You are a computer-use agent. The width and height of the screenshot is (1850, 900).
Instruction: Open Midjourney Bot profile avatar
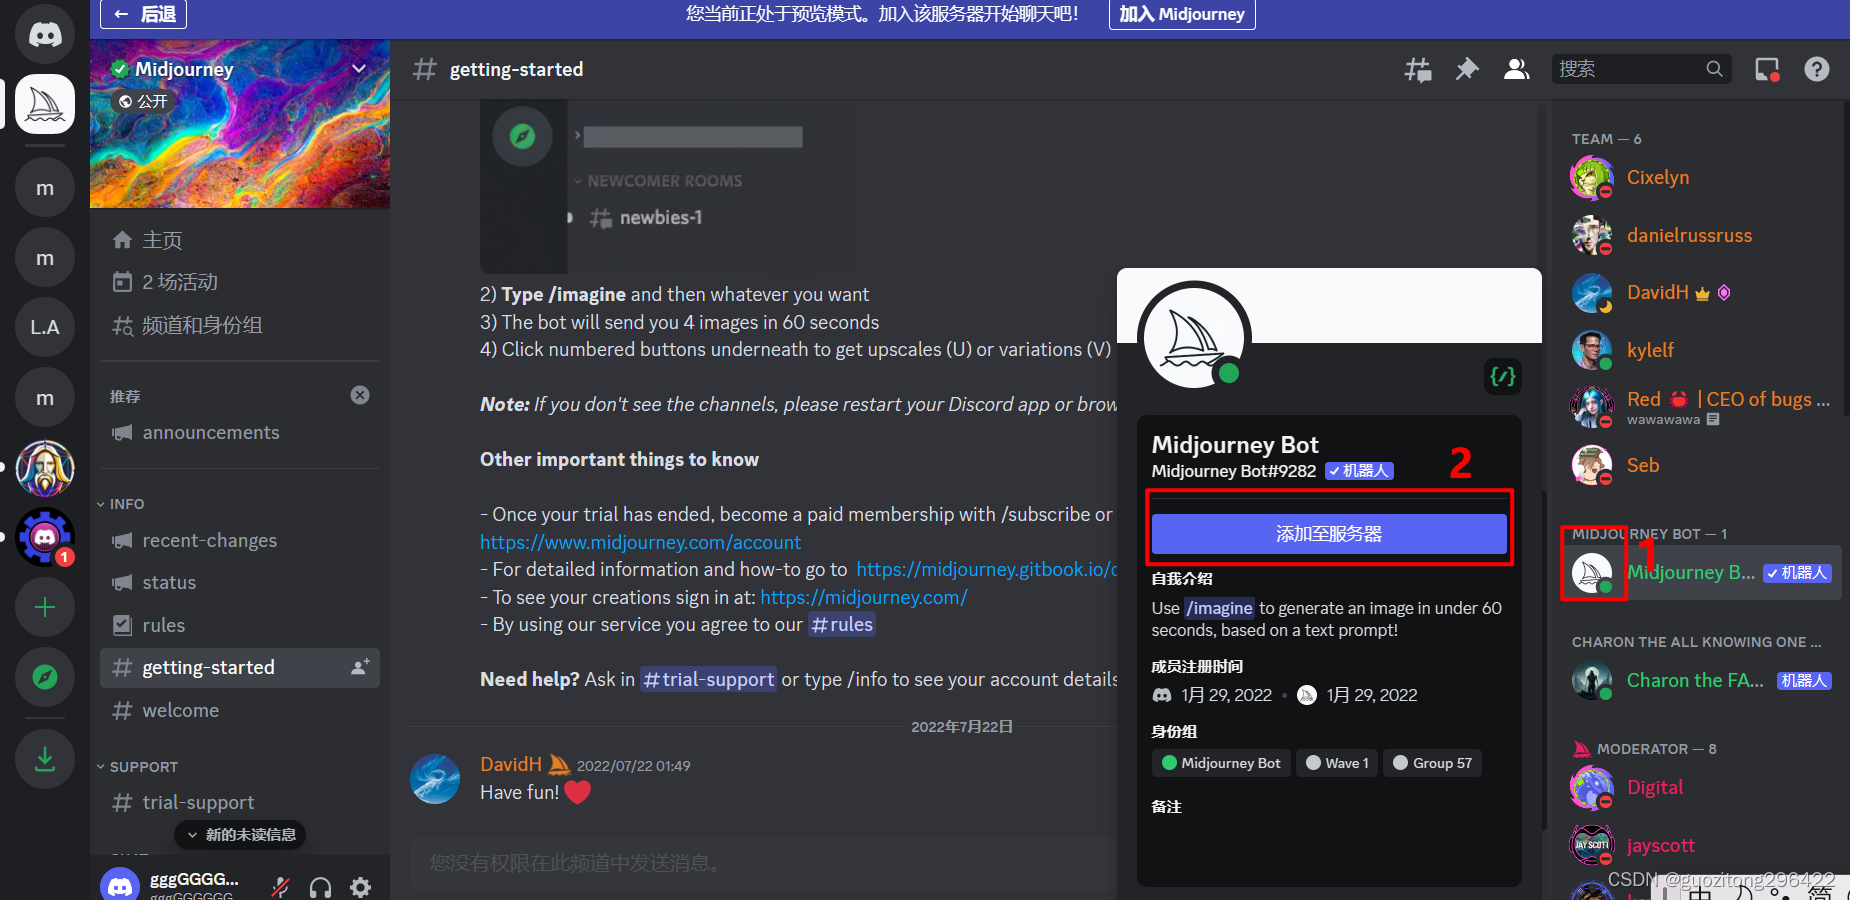(1194, 338)
